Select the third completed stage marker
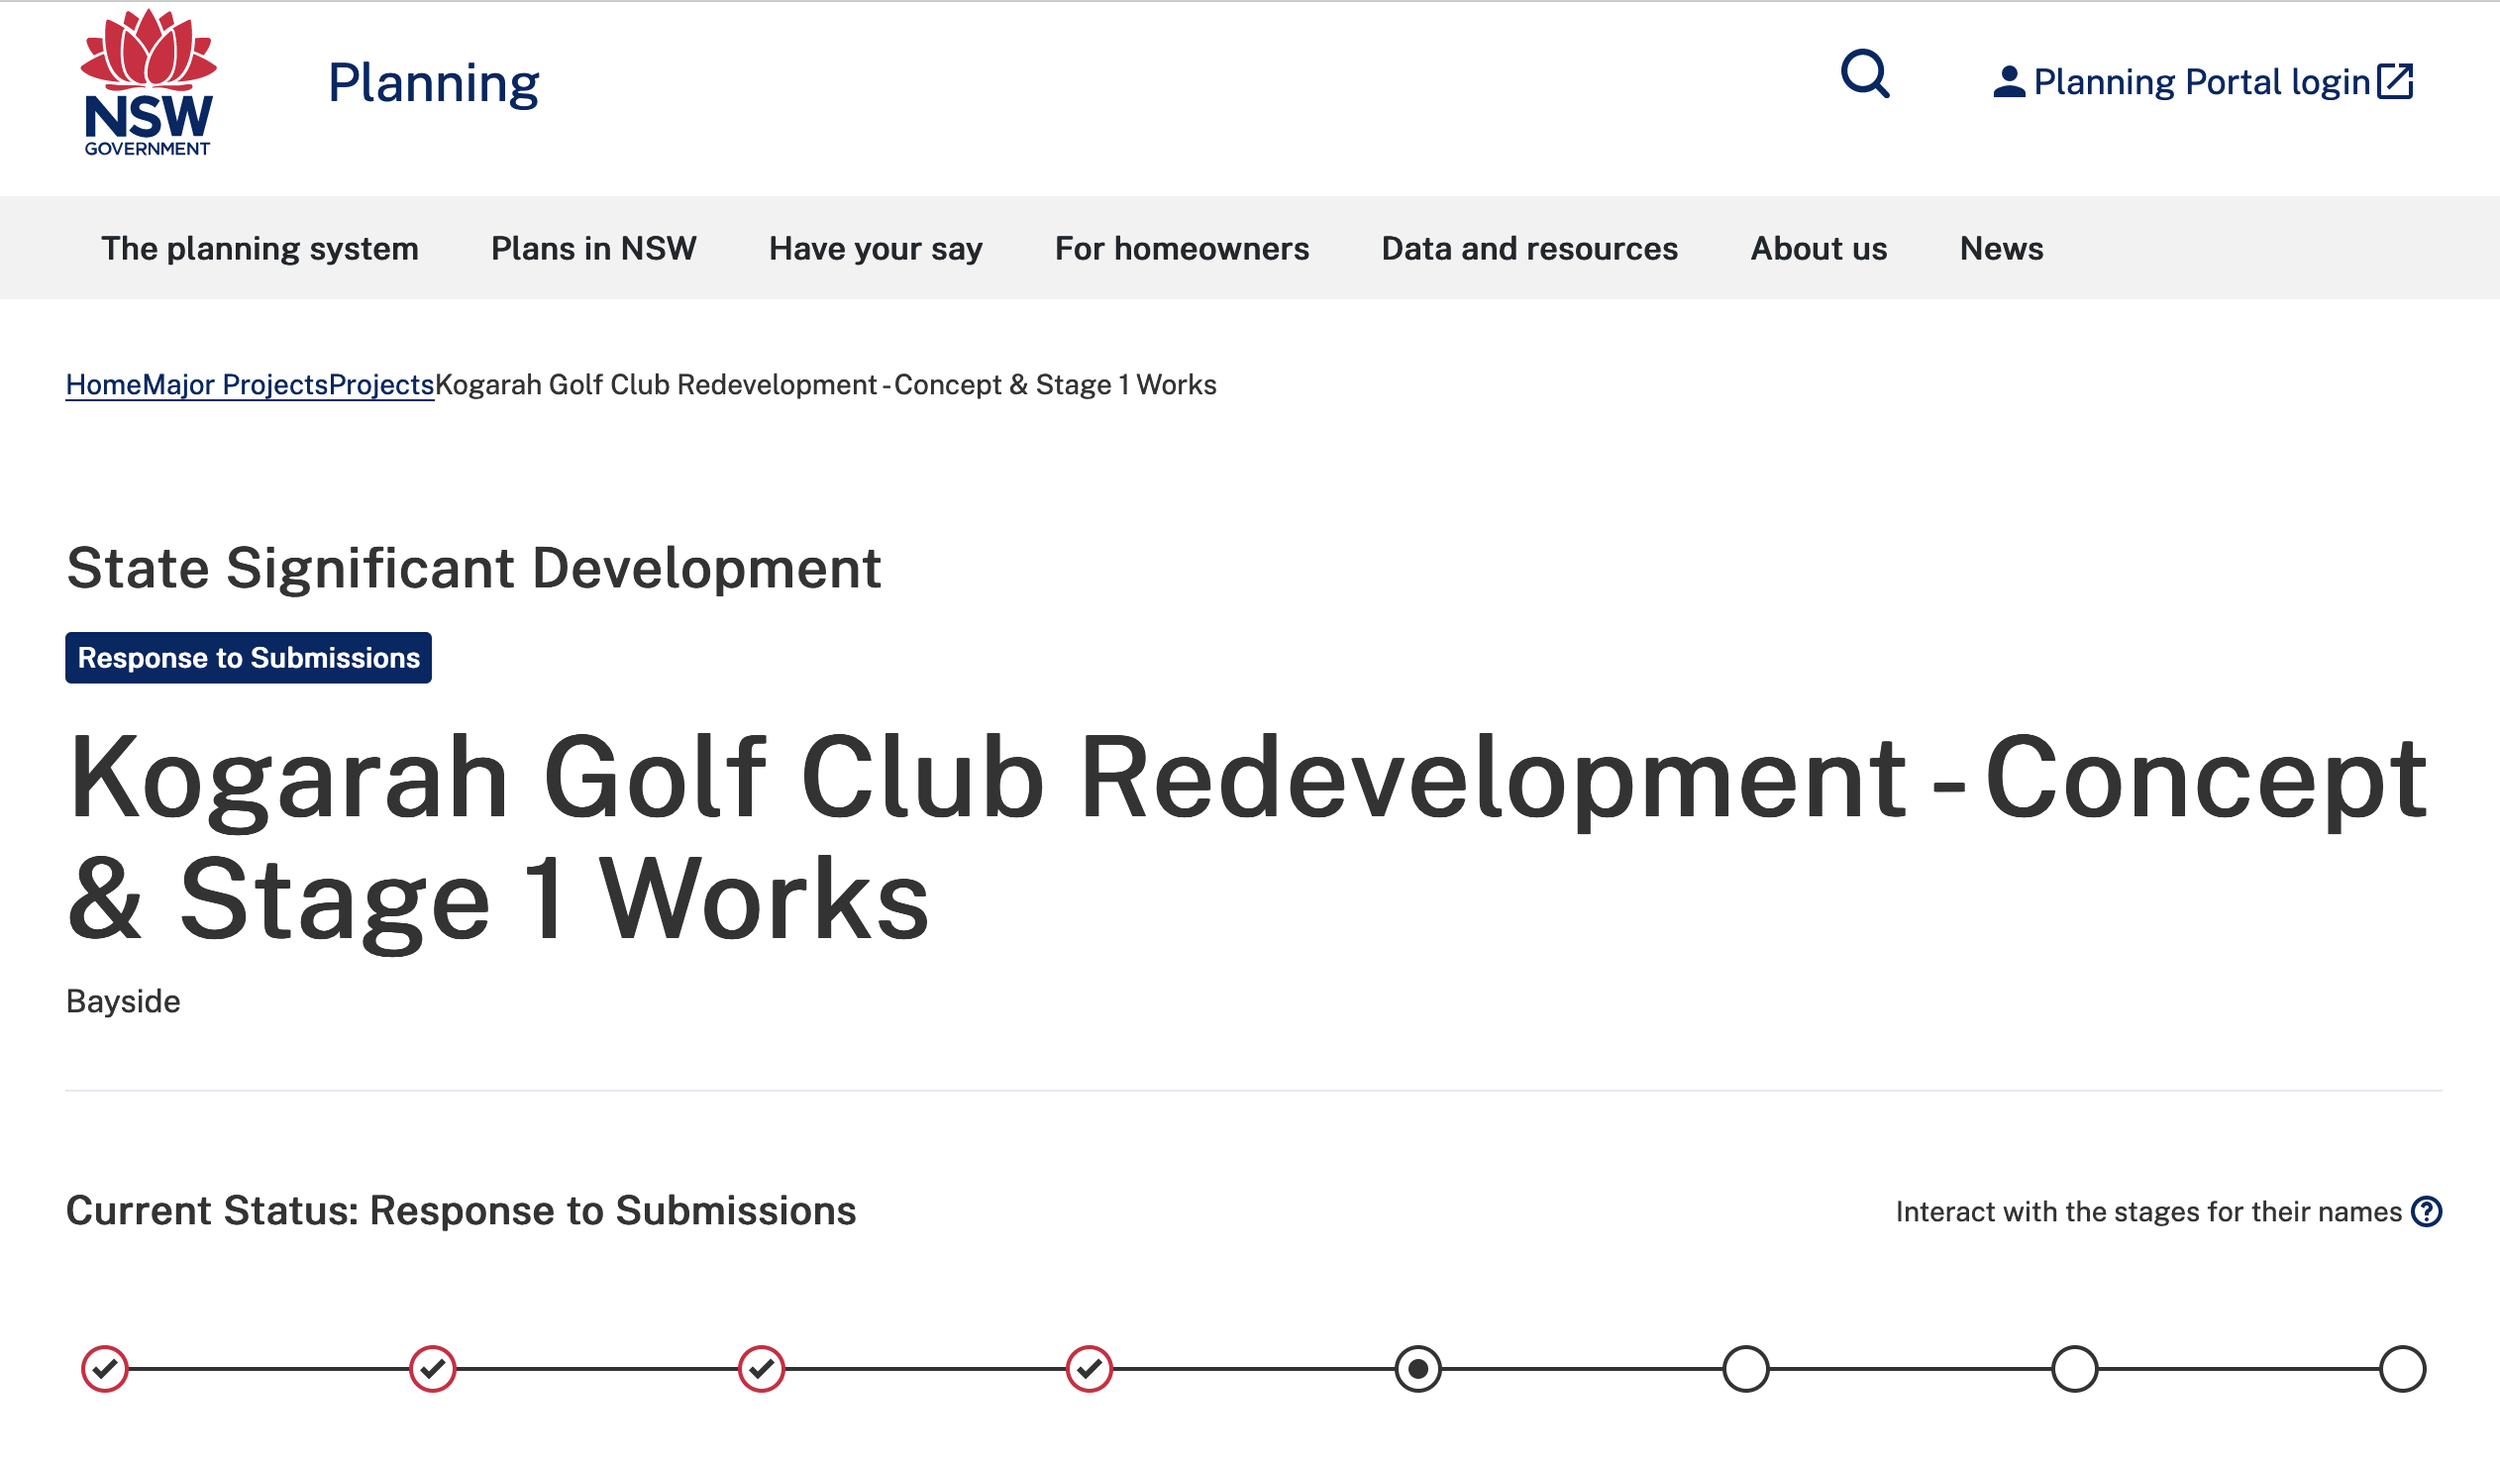 point(761,1369)
